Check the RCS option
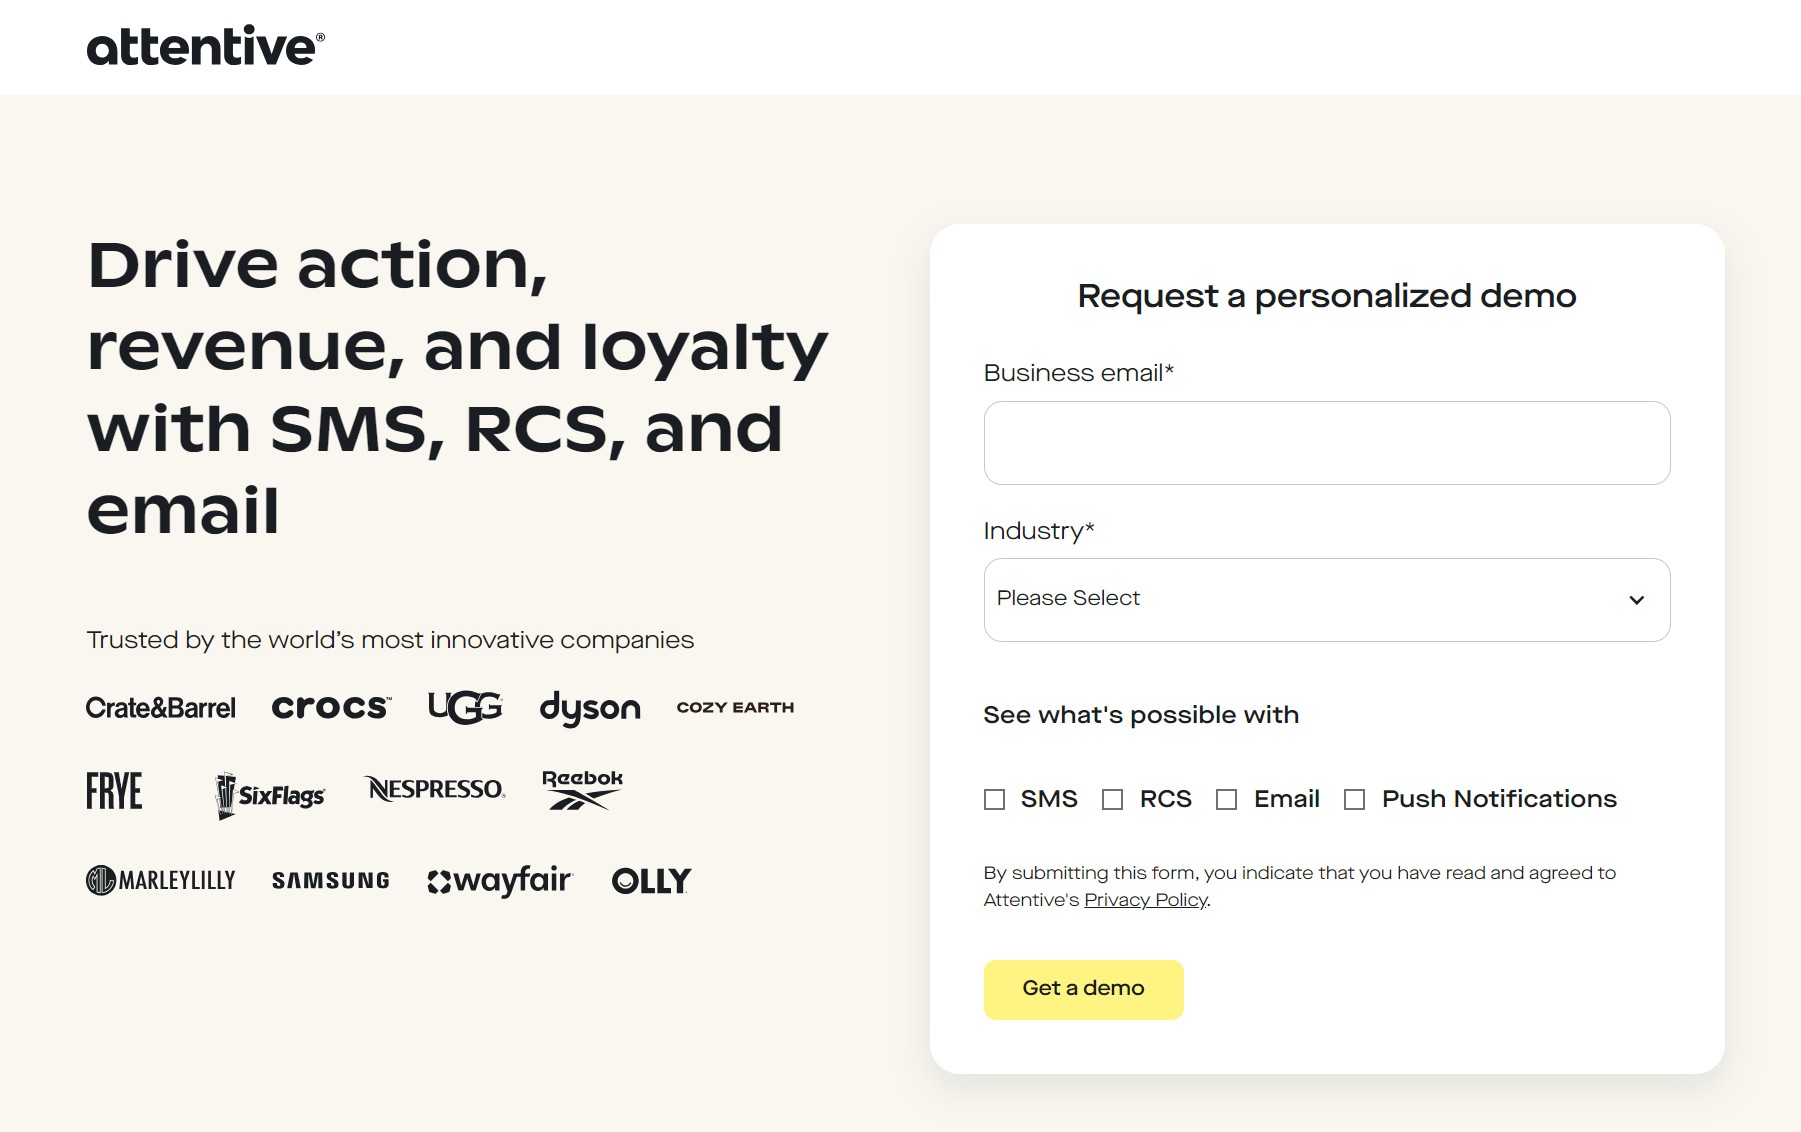This screenshot has width=1801, height=1132. (x=1113, y=799)
